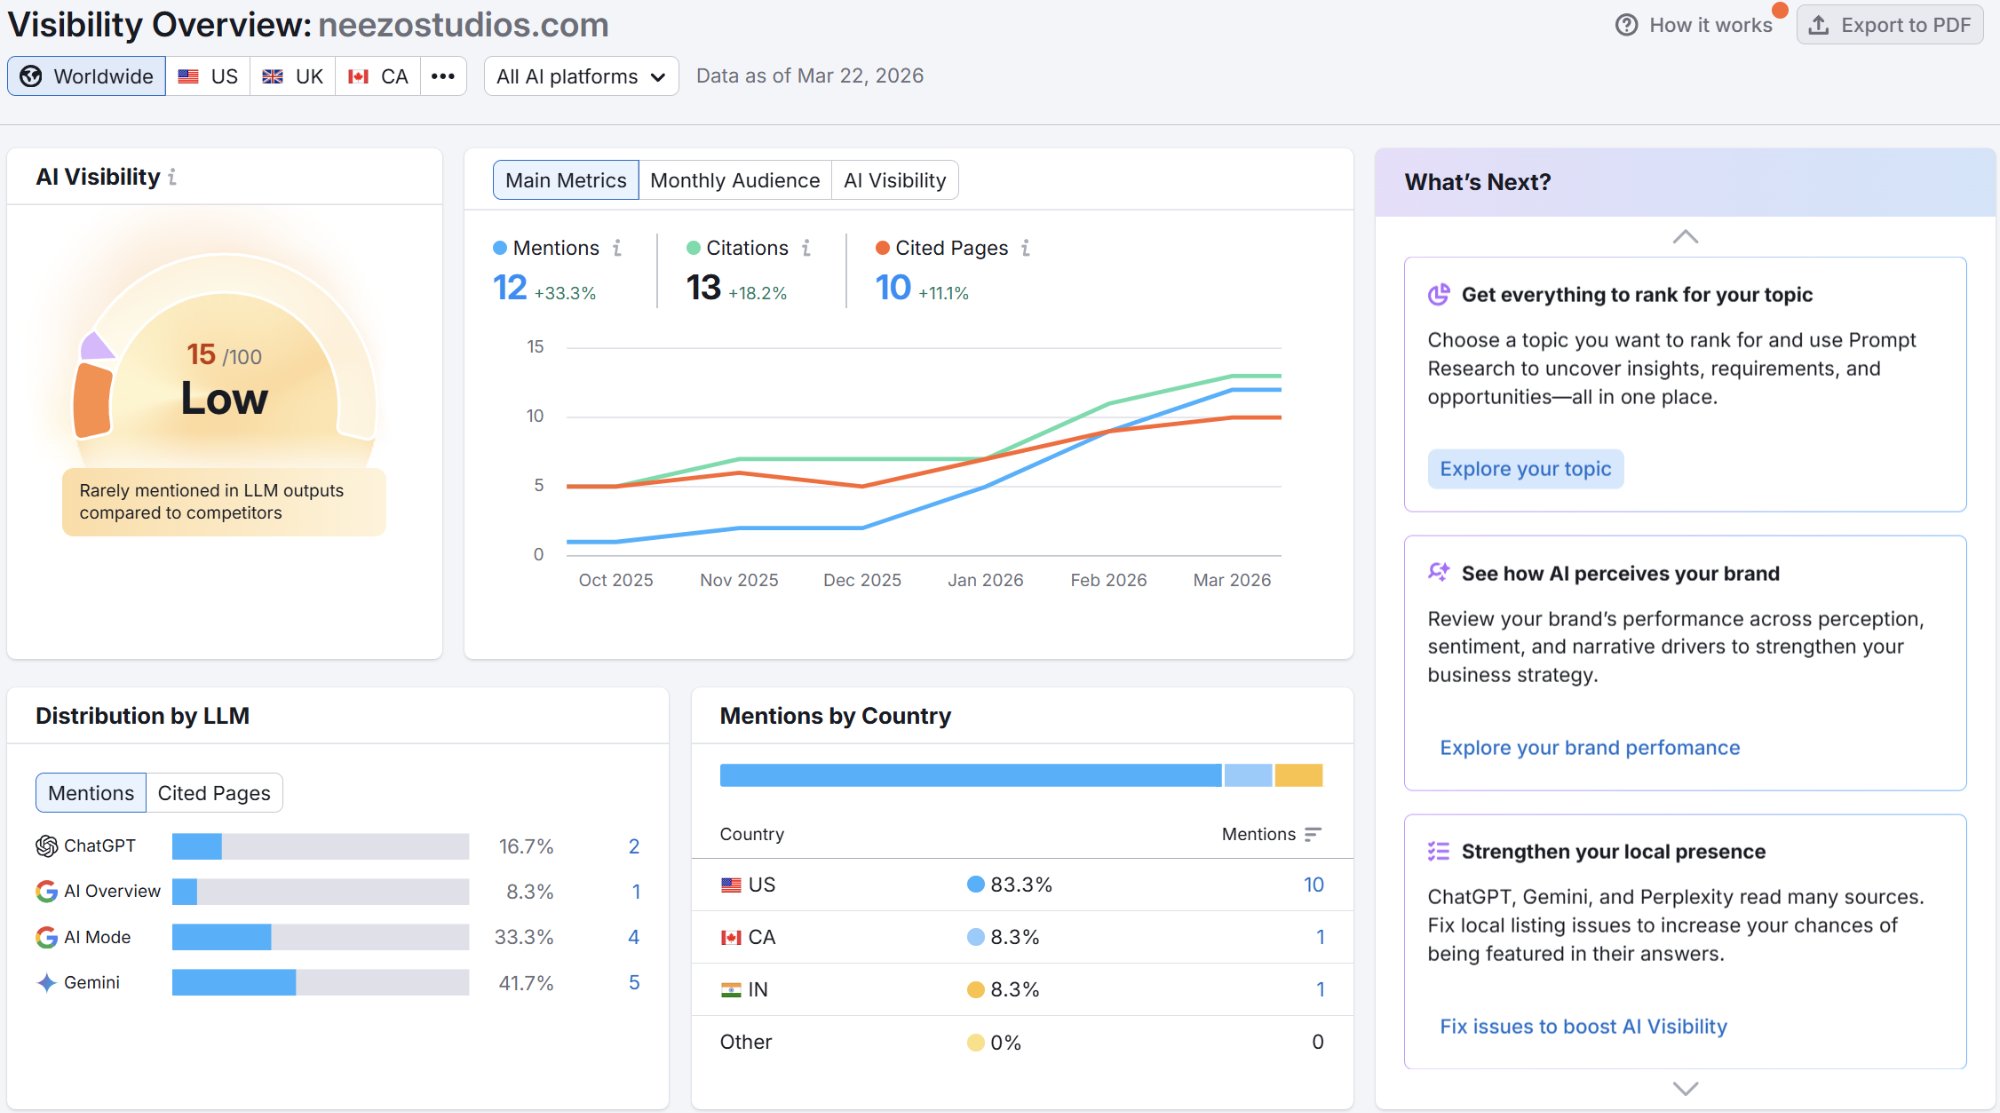Toggle the Citations series in chart legend
2000x1113 pixels.
pos(737,248)
